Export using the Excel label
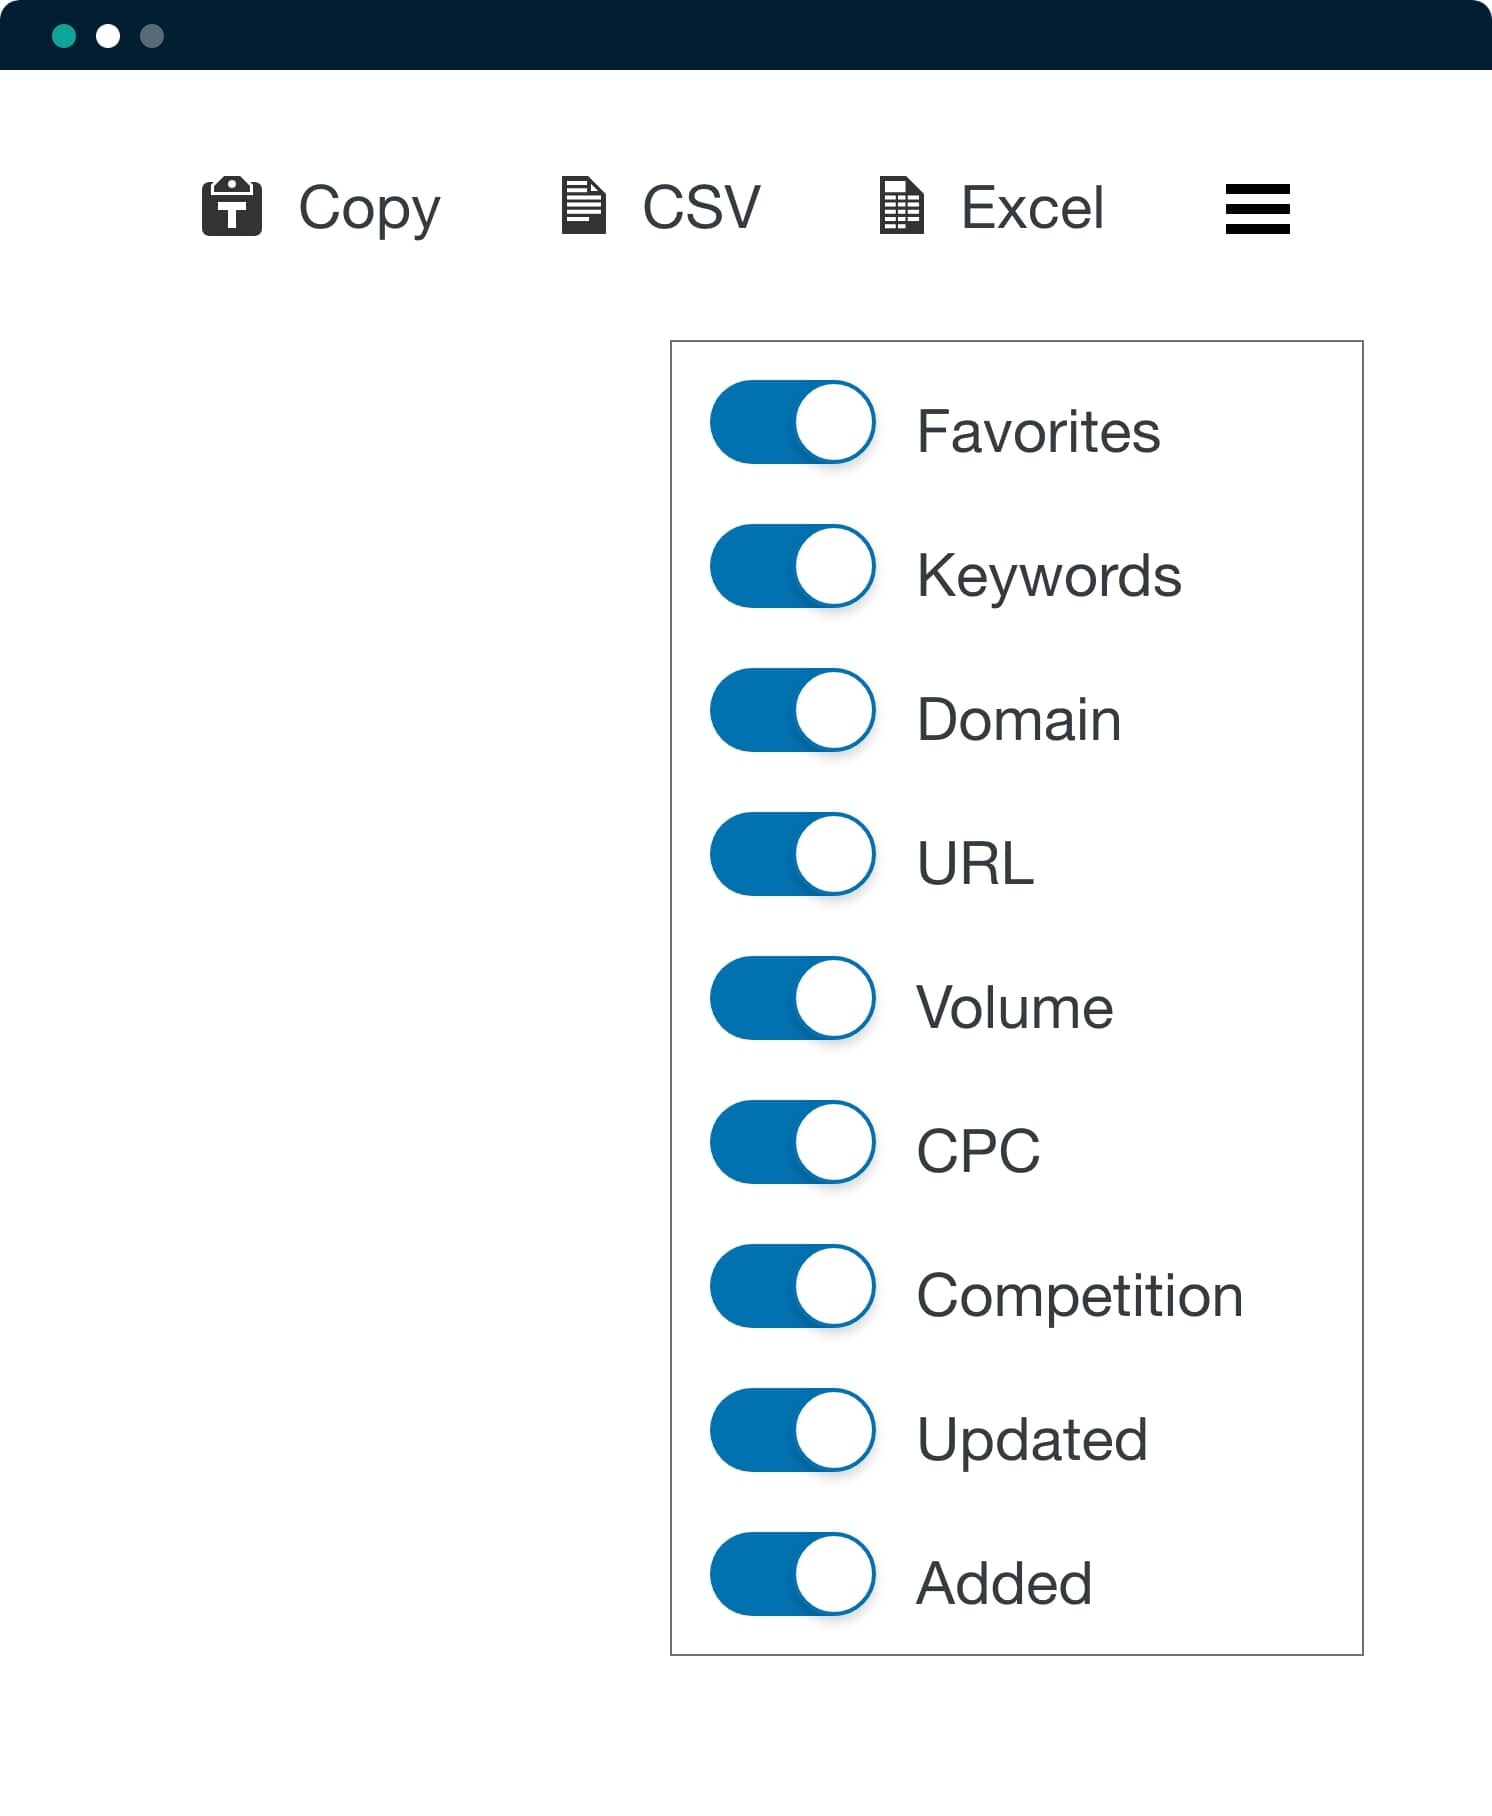This screenshot has height=1816, width=1492. (x=1032, y=208)
